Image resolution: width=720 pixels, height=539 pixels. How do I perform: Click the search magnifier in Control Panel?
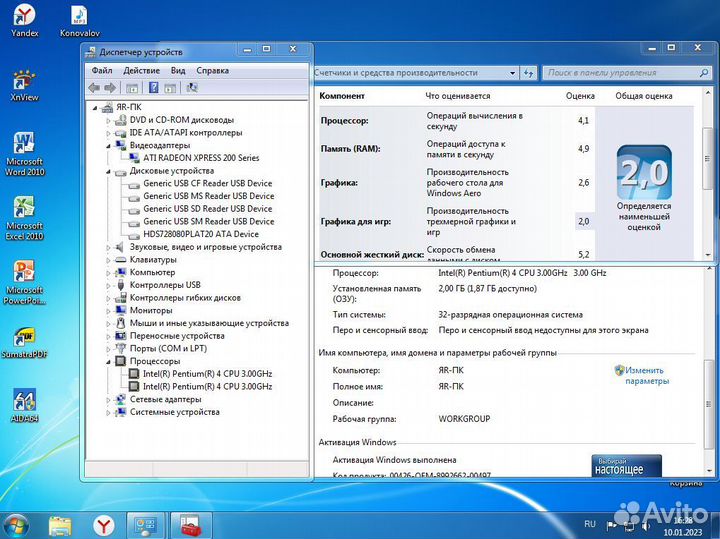[x=704, y=73]
